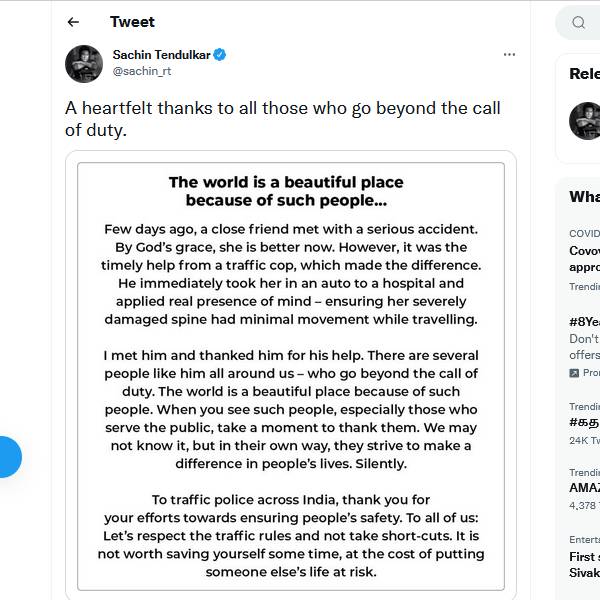
Task: Click the tweet text about call of duty
Action: 283,118
